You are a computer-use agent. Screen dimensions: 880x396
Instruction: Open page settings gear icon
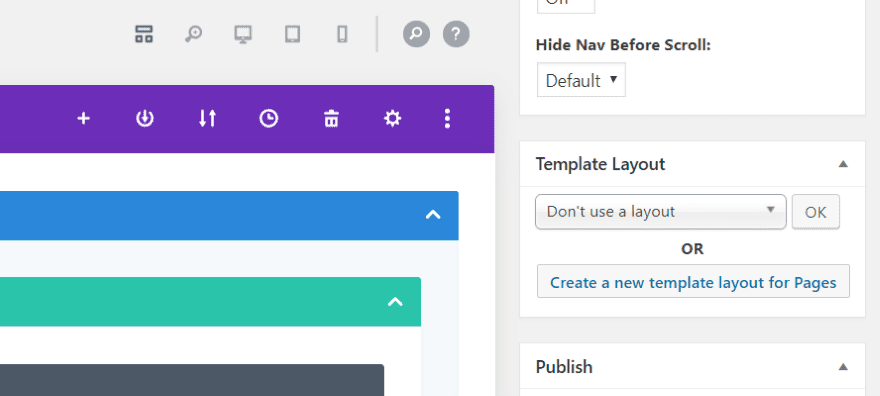392,118
